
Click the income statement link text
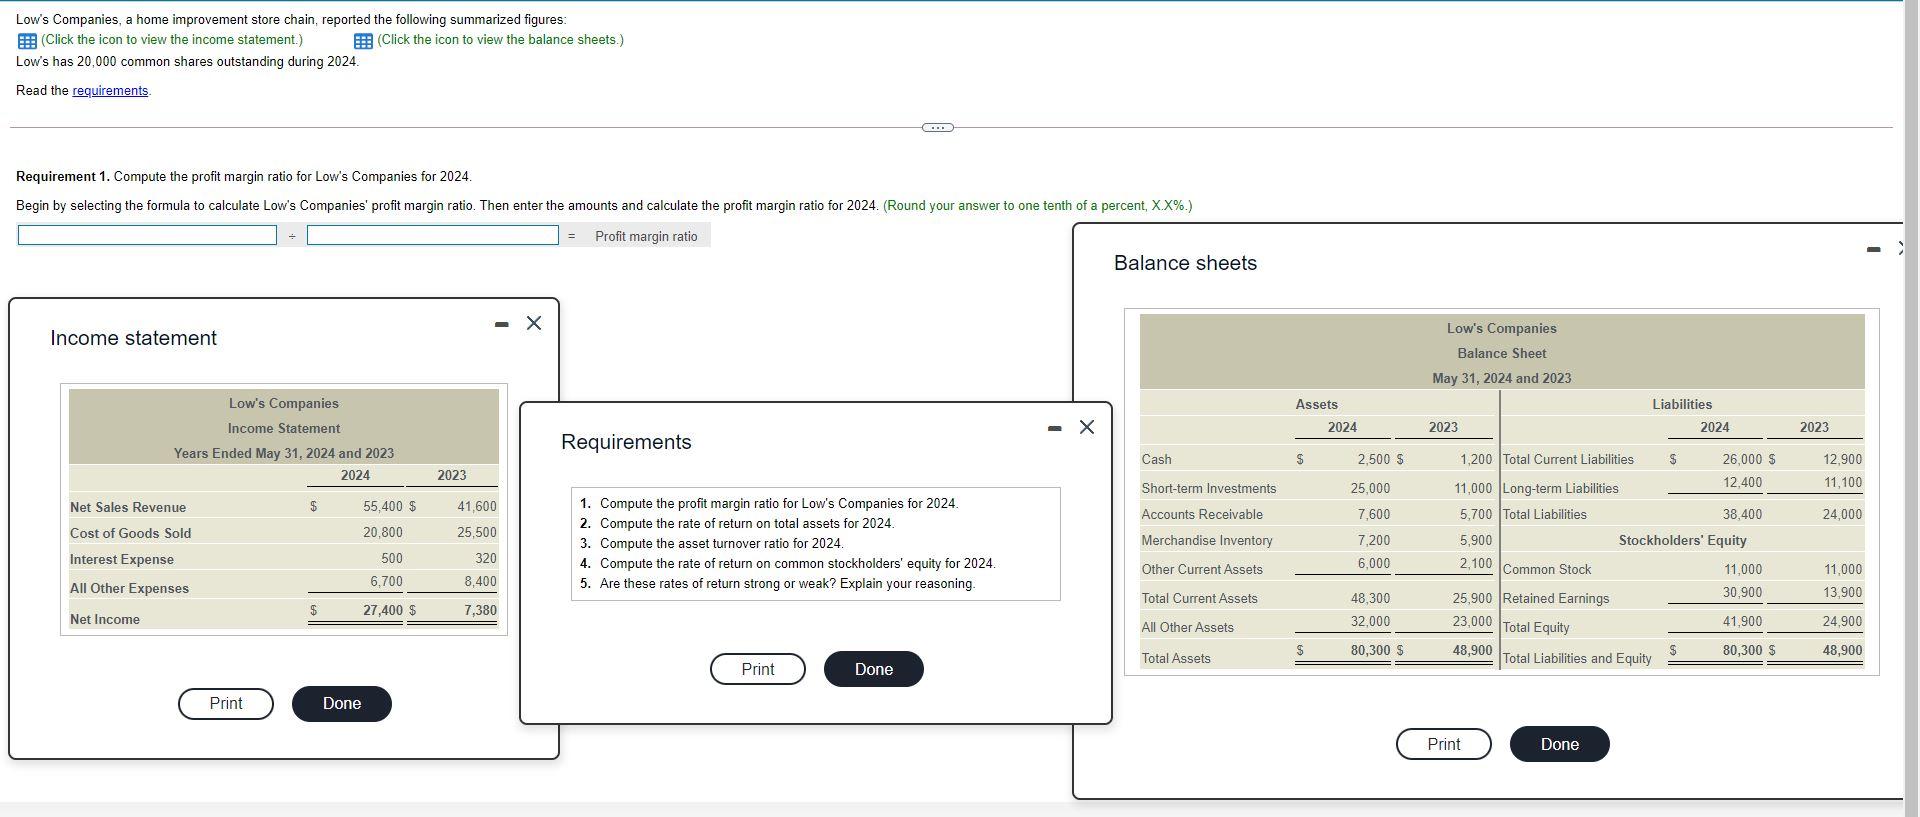(x=172, y=40)
